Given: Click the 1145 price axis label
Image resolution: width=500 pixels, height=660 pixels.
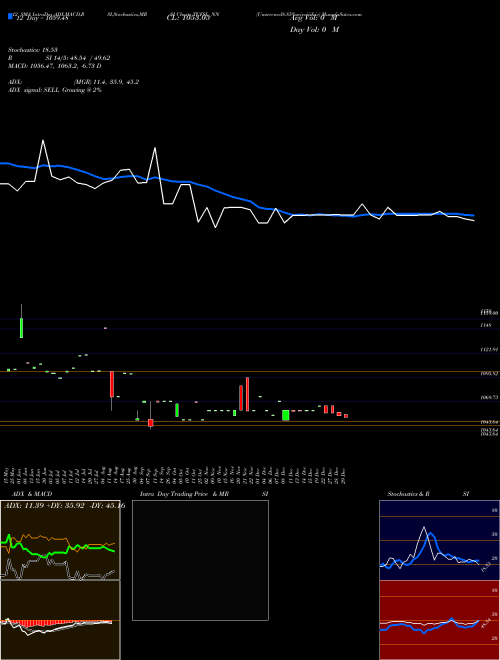Looking at the screenshot, I should coord(486,325).
